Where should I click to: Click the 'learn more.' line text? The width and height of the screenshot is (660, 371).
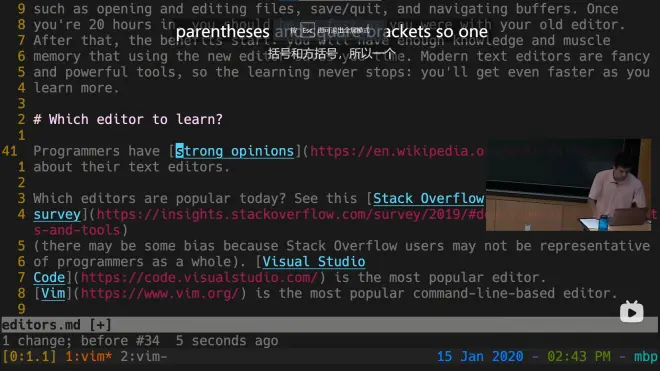pos(77,88)
